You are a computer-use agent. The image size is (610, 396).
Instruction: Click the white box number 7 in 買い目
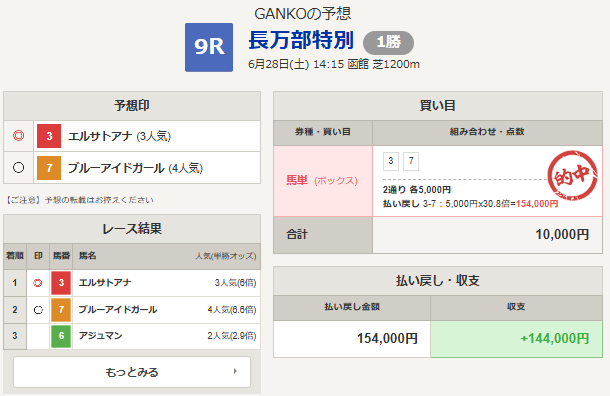pyautogui.click(x=411, y=161)
